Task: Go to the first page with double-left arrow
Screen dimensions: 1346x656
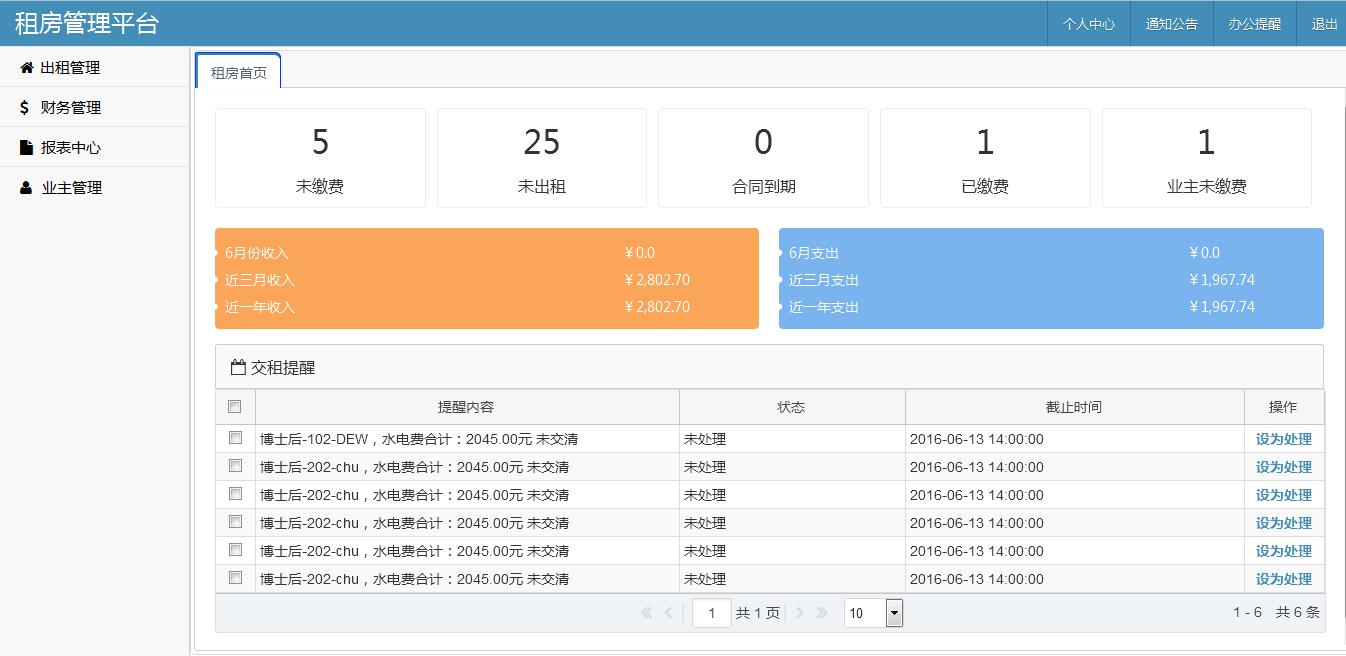Action: pyautogui.click(x=646, y=613)
